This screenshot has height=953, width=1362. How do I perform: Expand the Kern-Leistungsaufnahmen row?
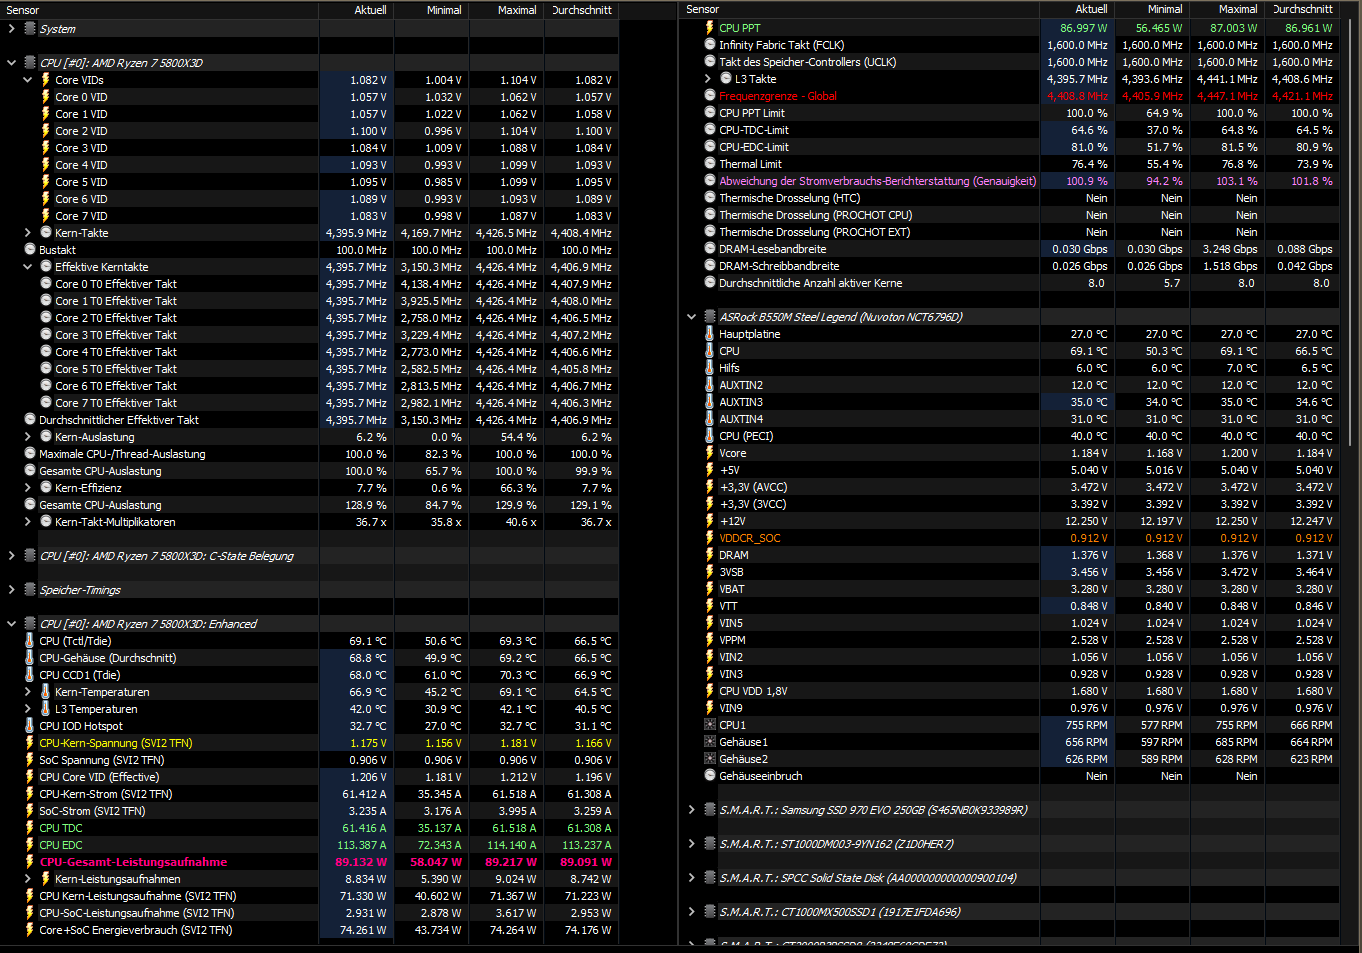[28, 879]
